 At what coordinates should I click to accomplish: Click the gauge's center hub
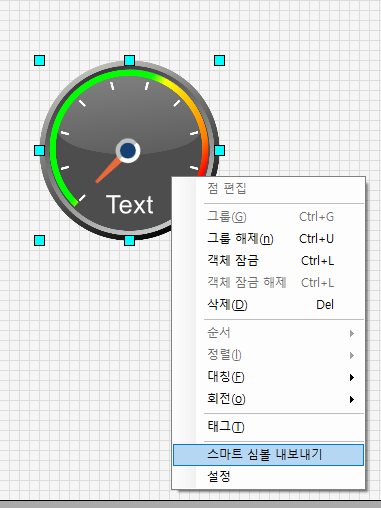[x=128, y=151]
